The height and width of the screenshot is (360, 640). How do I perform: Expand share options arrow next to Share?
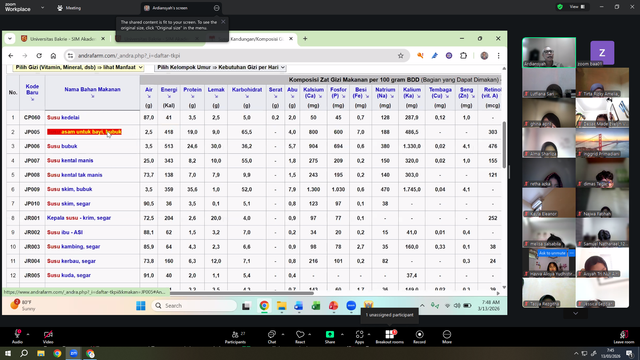pyautogui.click(x=342, y=334)
